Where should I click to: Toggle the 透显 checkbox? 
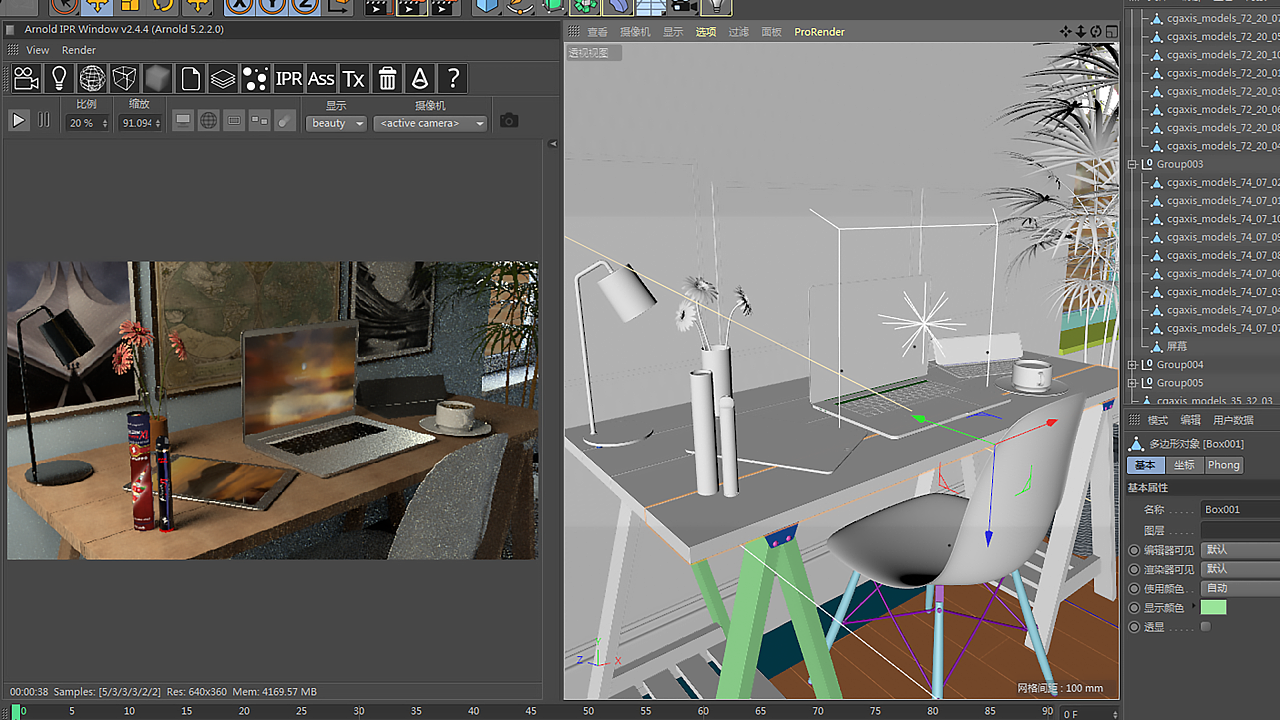[1206, 627]
